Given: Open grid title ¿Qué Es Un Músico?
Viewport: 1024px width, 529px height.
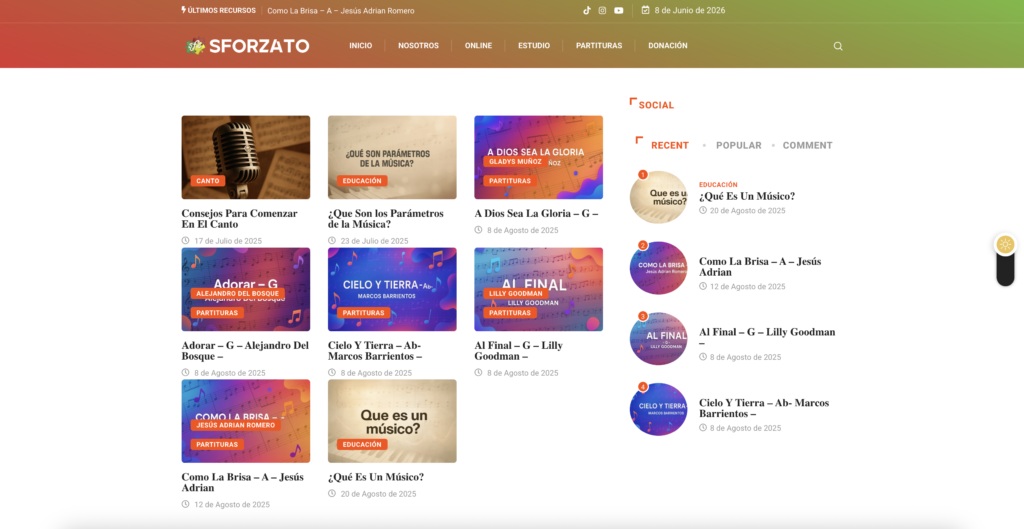Looking at the screenshot, I should tap(376, 477).
